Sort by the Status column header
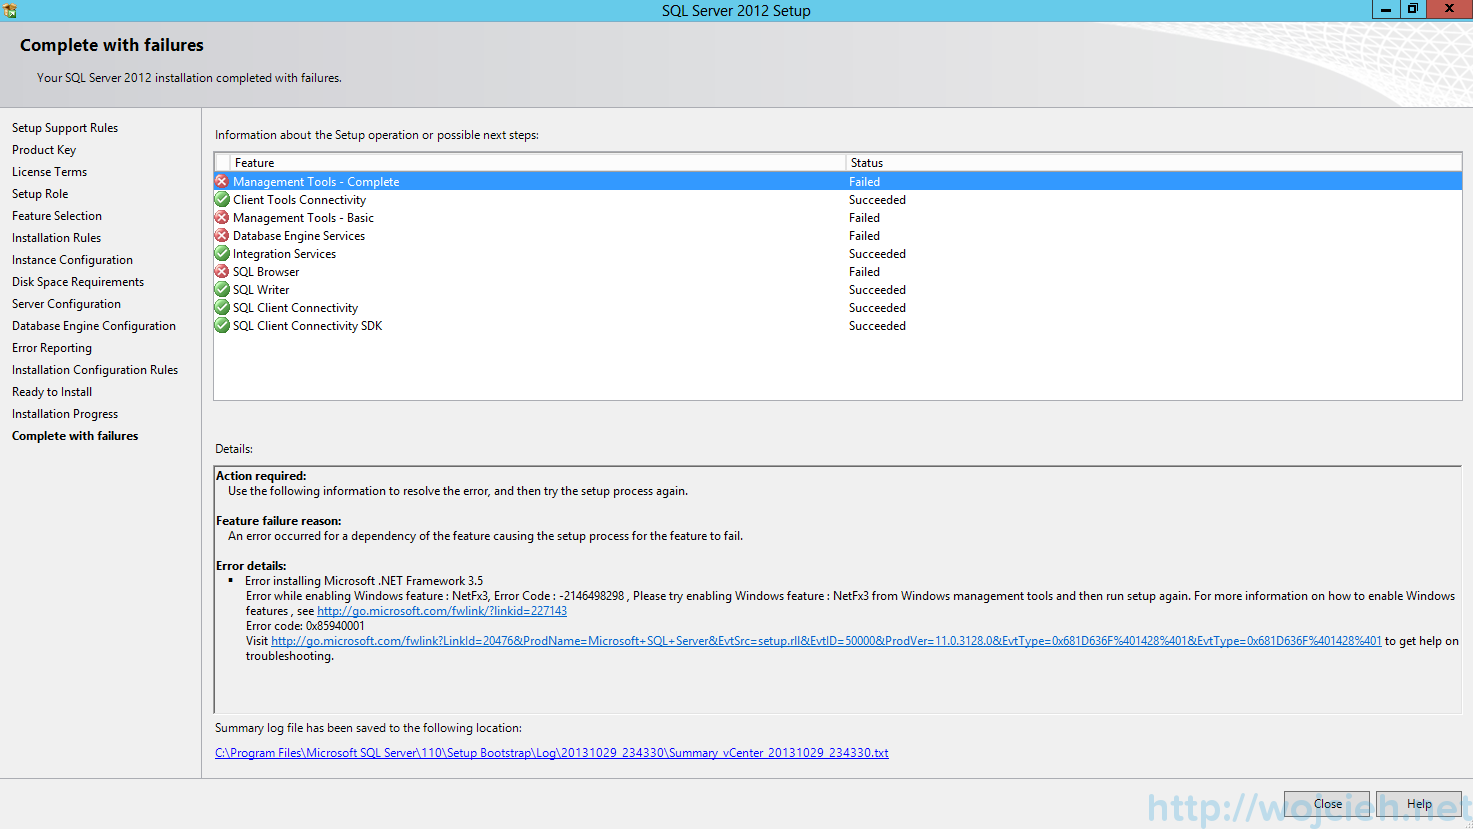 pos(1154,162)
